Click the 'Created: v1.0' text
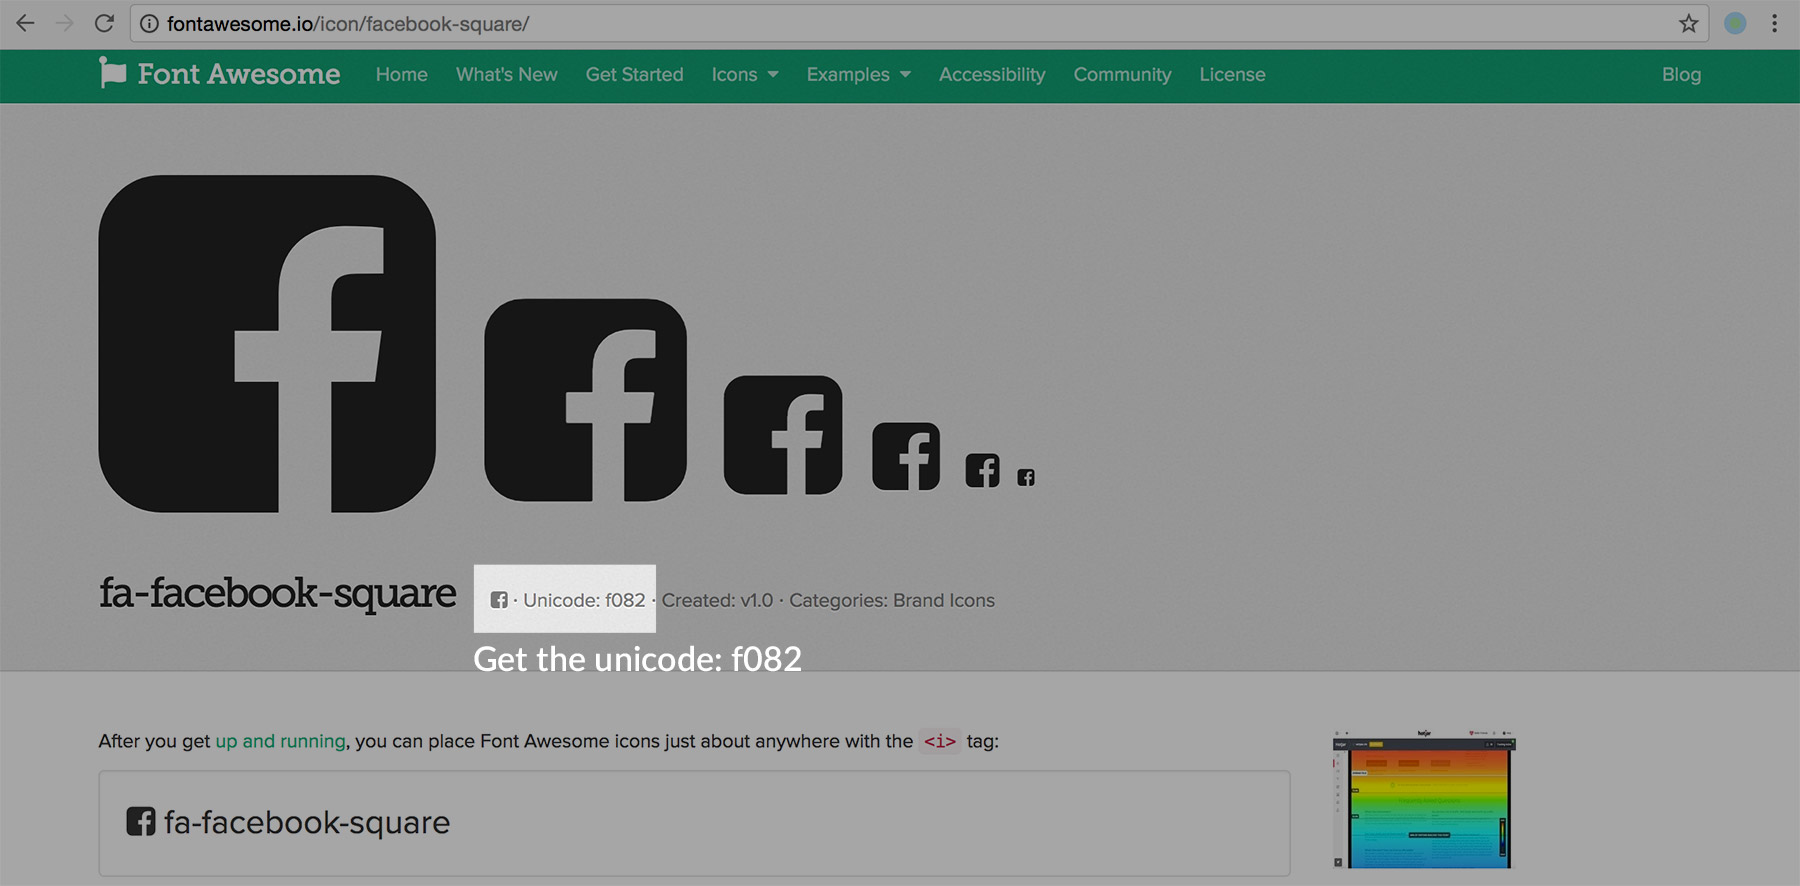 tap(718, 600)
